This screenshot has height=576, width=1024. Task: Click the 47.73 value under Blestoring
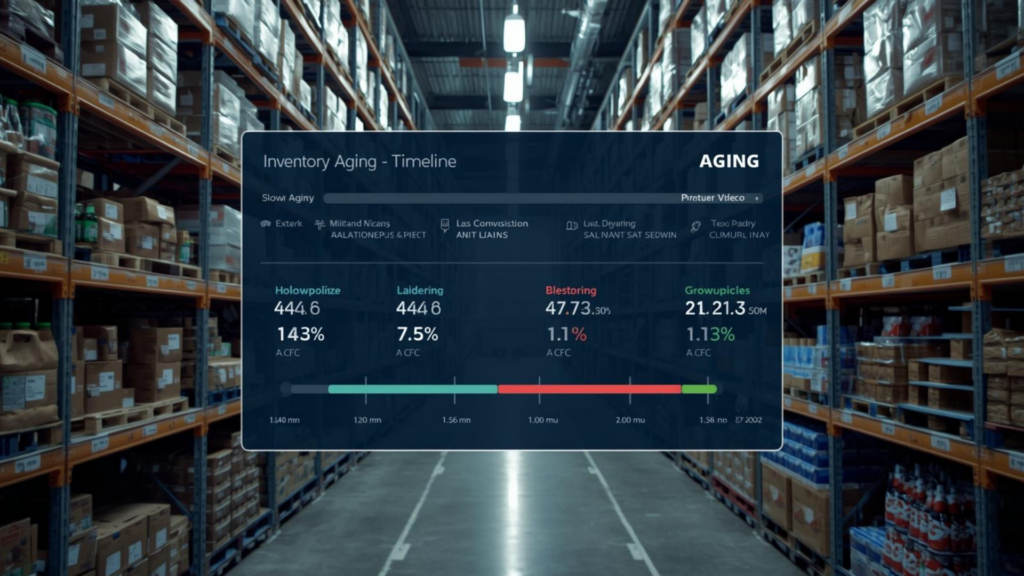[568, 308]
